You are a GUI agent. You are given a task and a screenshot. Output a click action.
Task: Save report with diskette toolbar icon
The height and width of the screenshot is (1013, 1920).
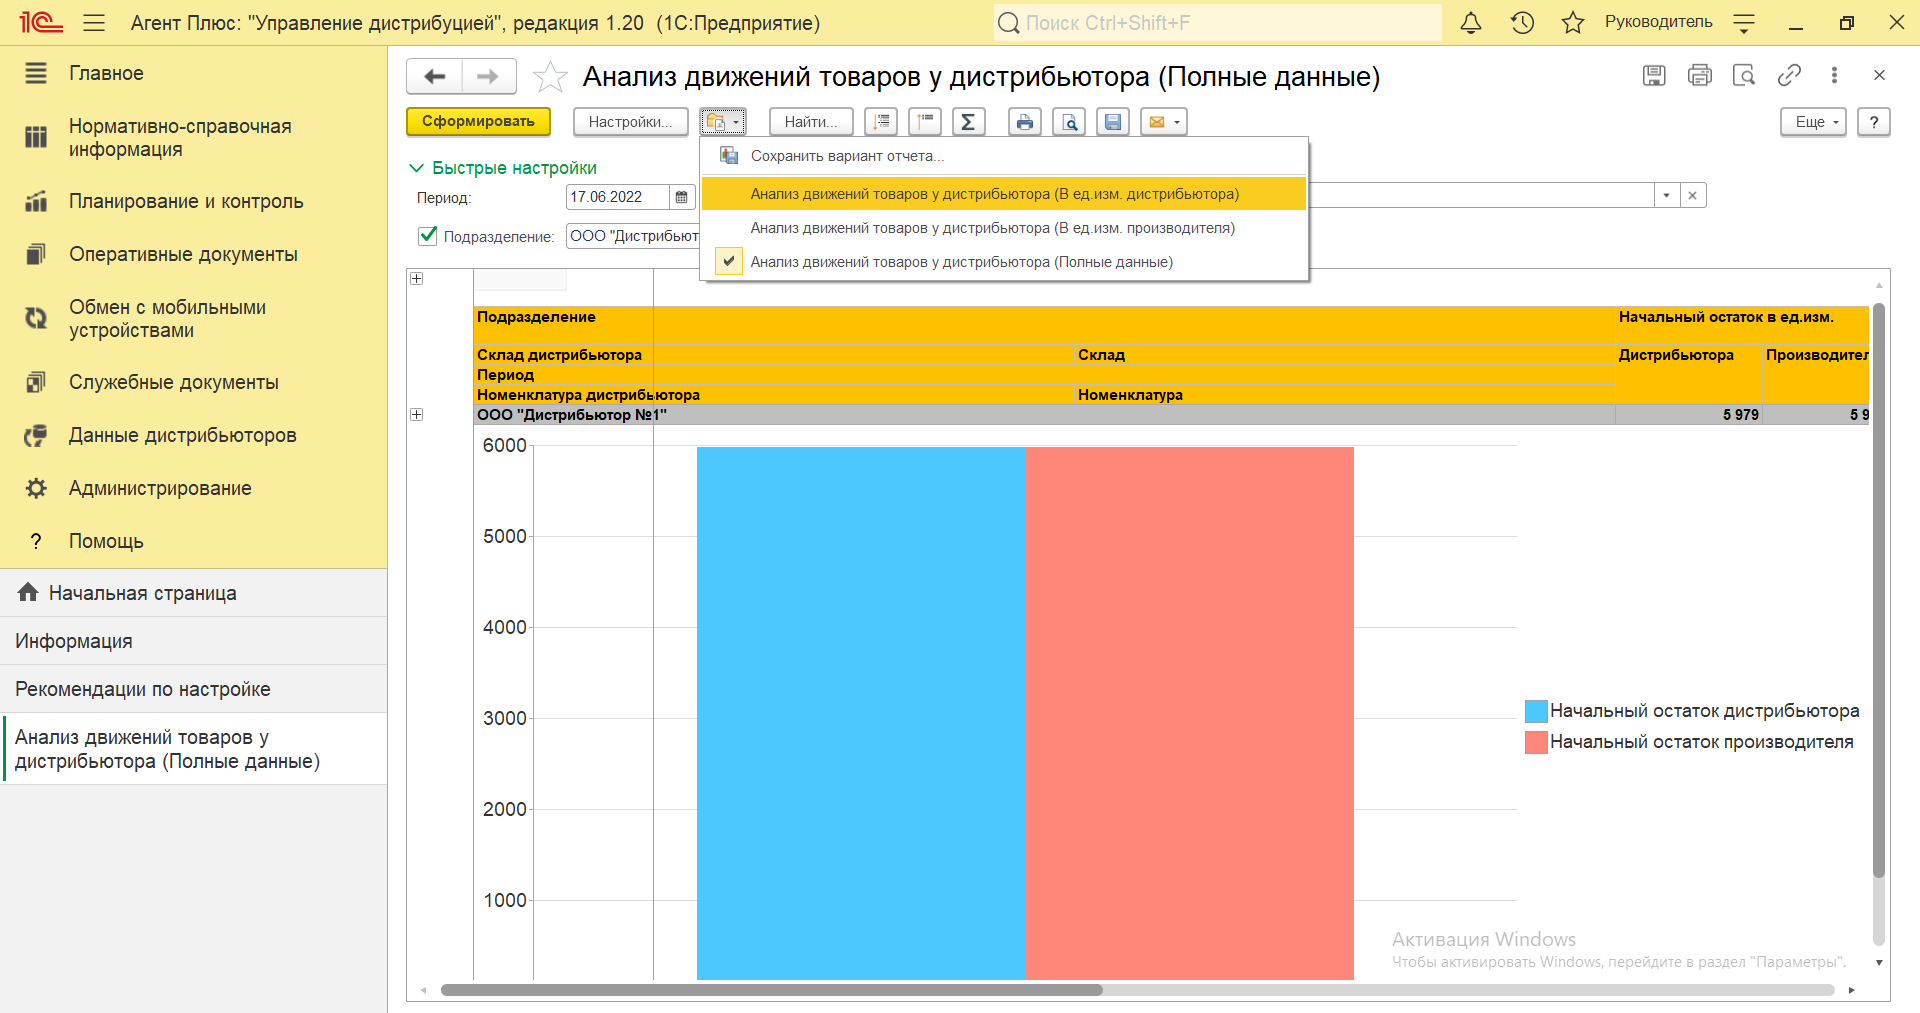(x=1113, y=122)
